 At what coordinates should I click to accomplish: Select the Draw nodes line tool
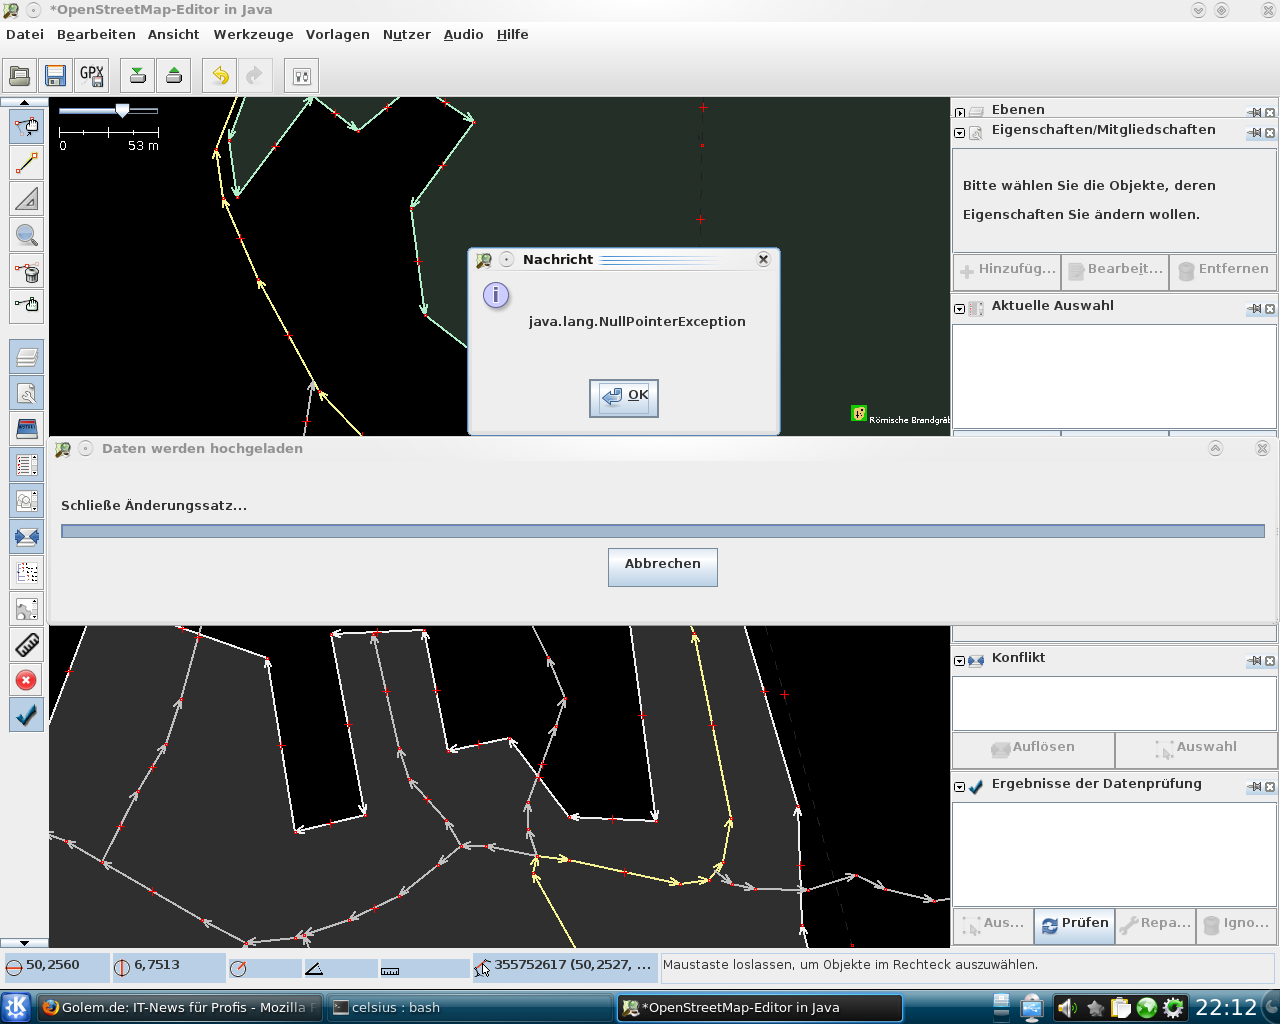(27, 163)
